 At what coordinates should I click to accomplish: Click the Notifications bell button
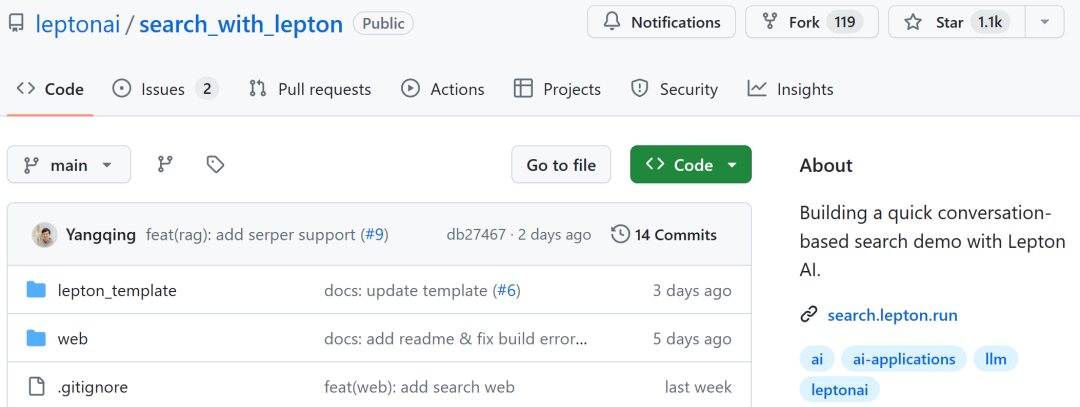(x=661, y=22)
